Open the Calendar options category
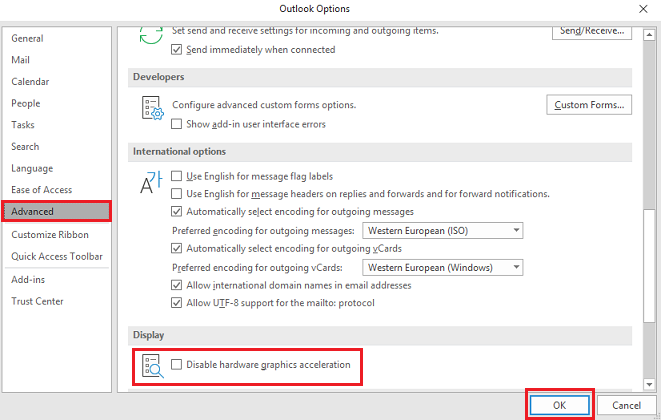Viewport: 661px width, 420px height. pyautogui.click(x=56, y=82)
